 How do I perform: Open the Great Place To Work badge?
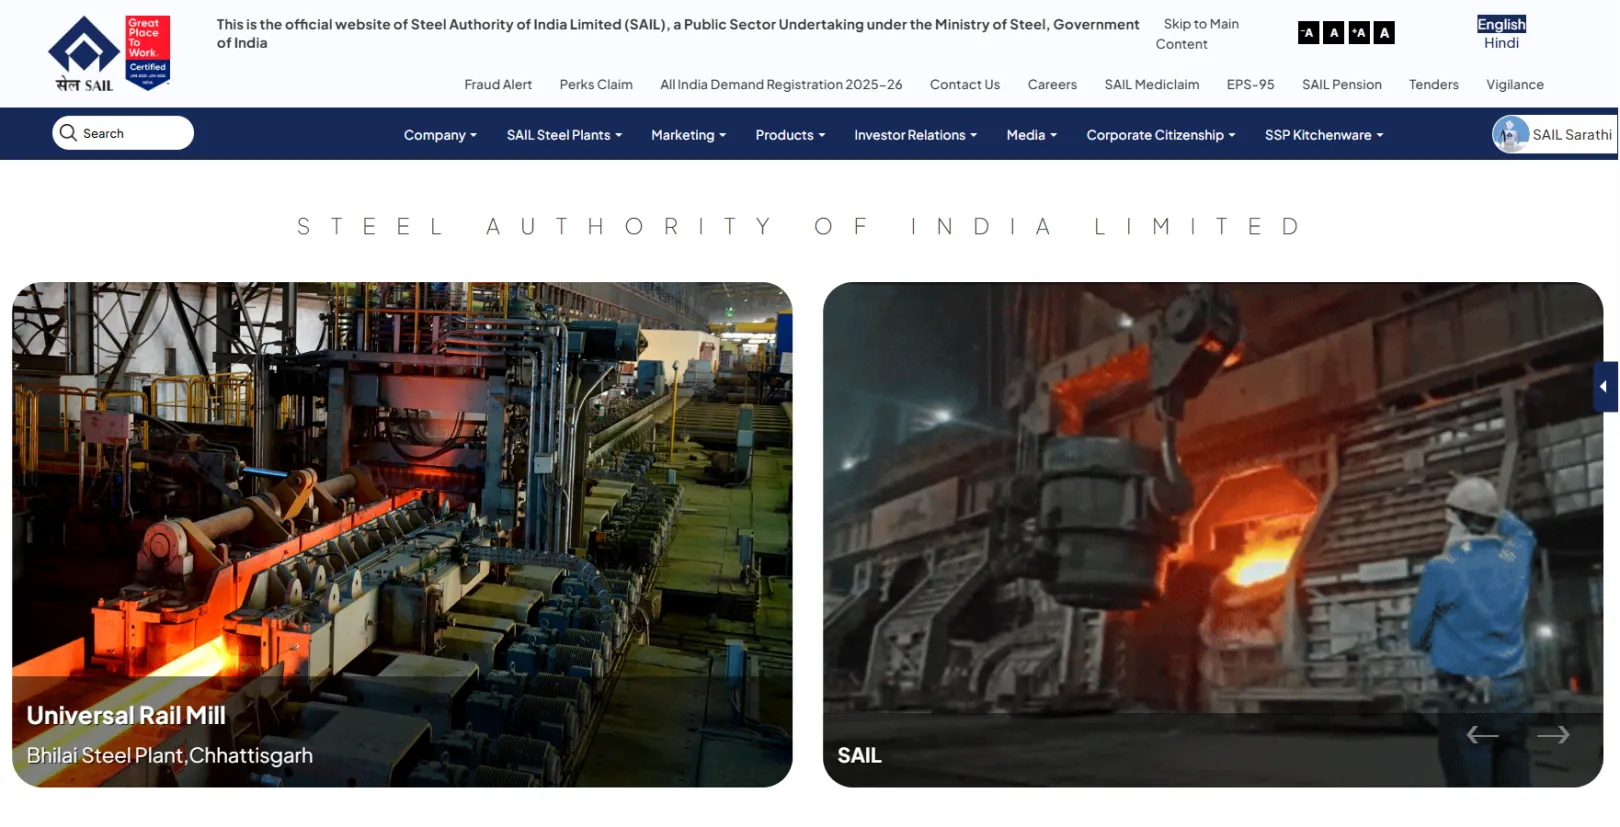click(147, 52)
